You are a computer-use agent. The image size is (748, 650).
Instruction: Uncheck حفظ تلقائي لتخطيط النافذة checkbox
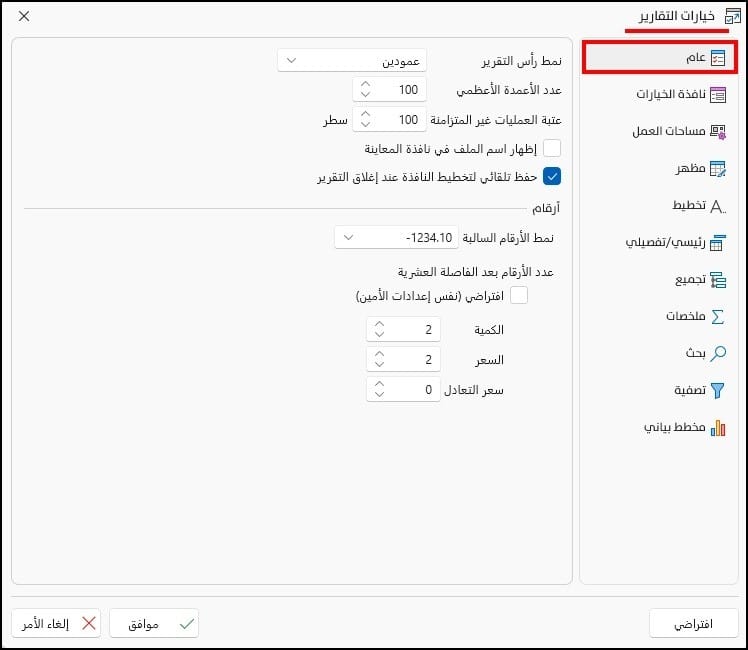[x=552, y=176]
